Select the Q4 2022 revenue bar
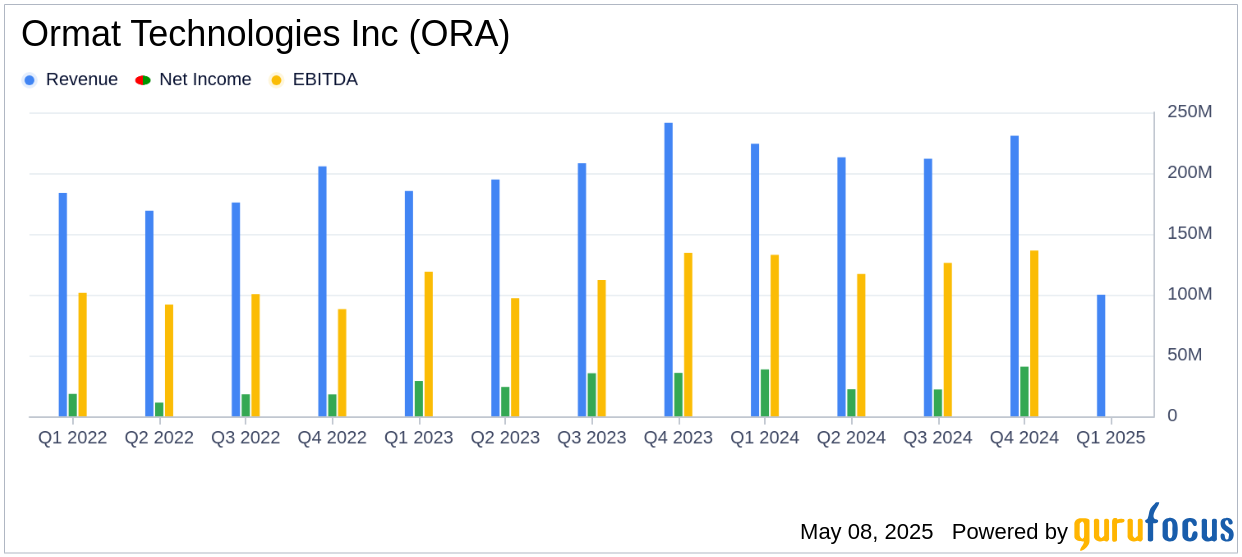This screenshot has width=1242, height=557. [x=322, y=292]
